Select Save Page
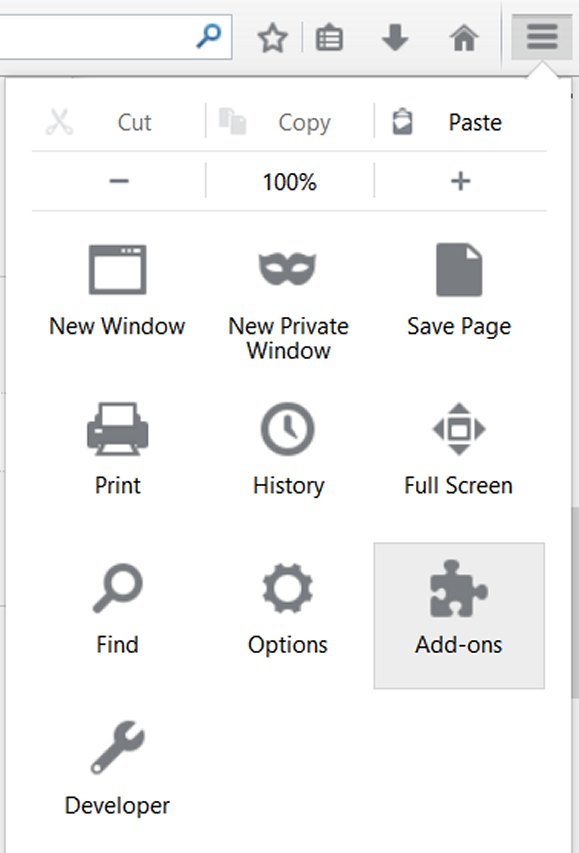 pos(459,291)
